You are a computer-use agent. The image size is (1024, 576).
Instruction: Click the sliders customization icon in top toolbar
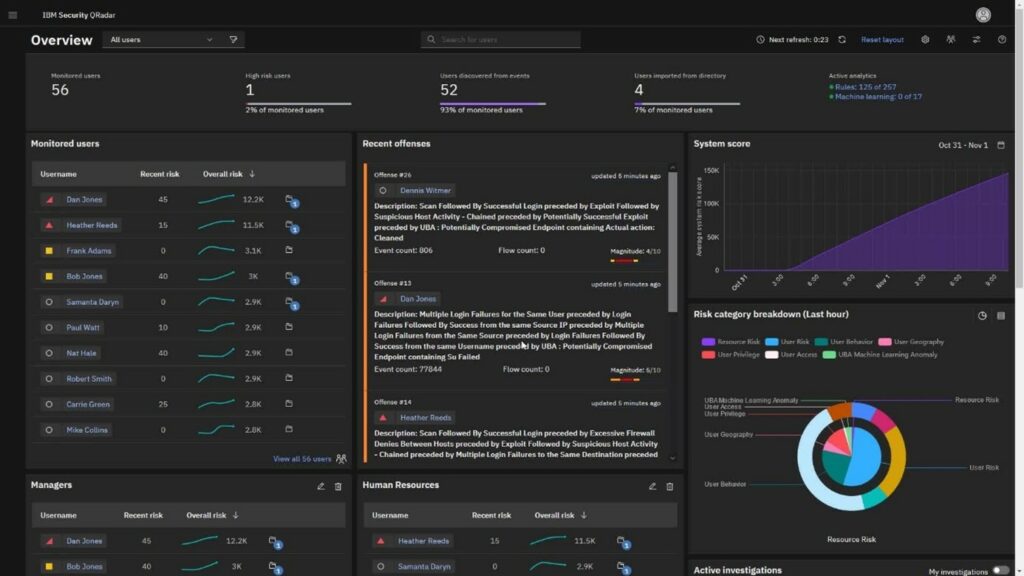pos(976,40)
